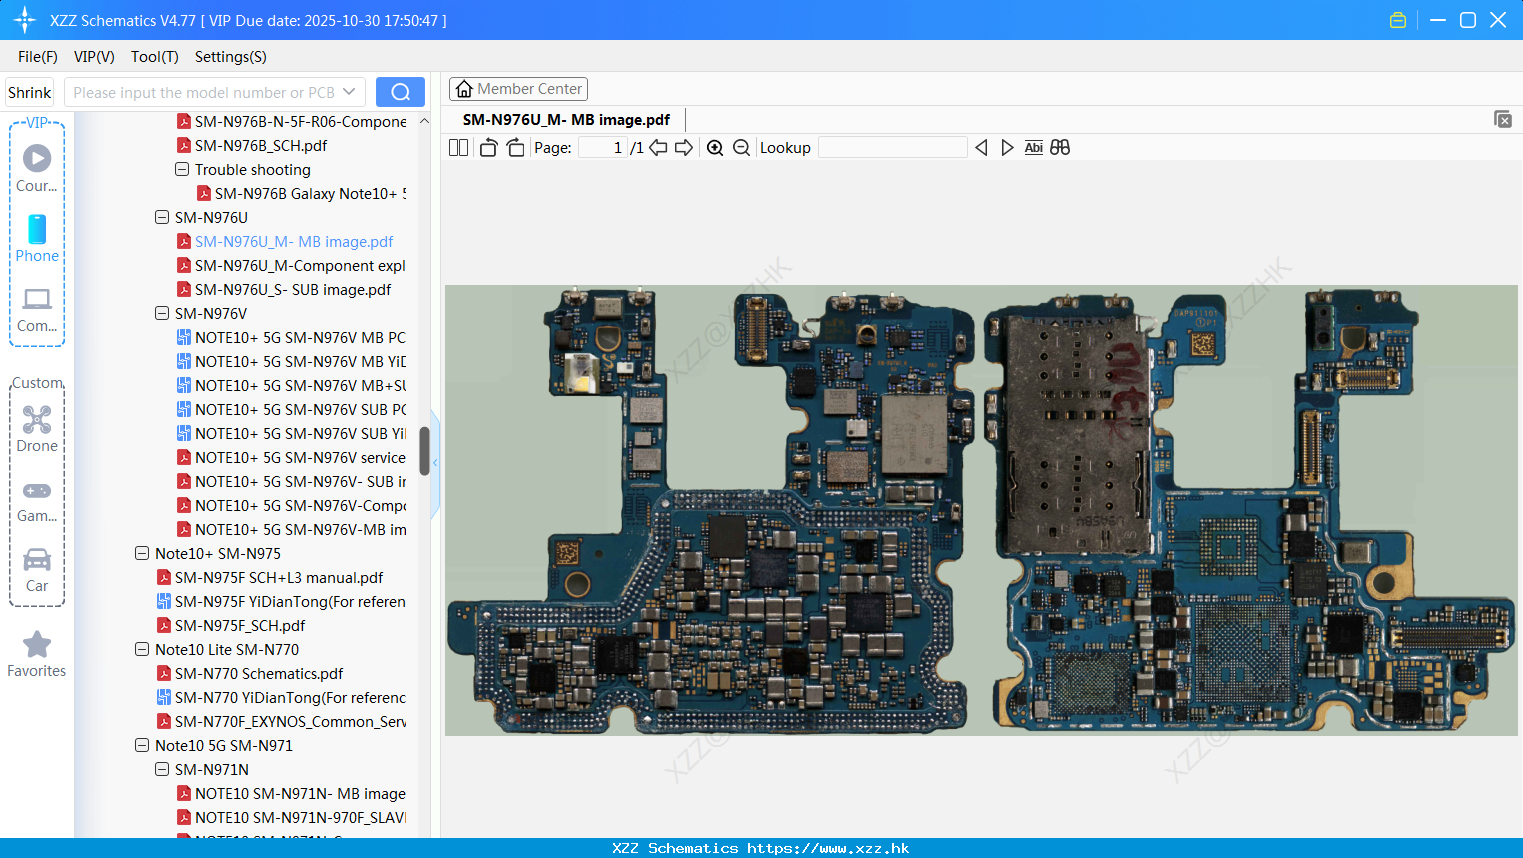This screenshot has width=1523, height=858.
Task: Go to the previous PDF page arrow
Action: (658, 148)
